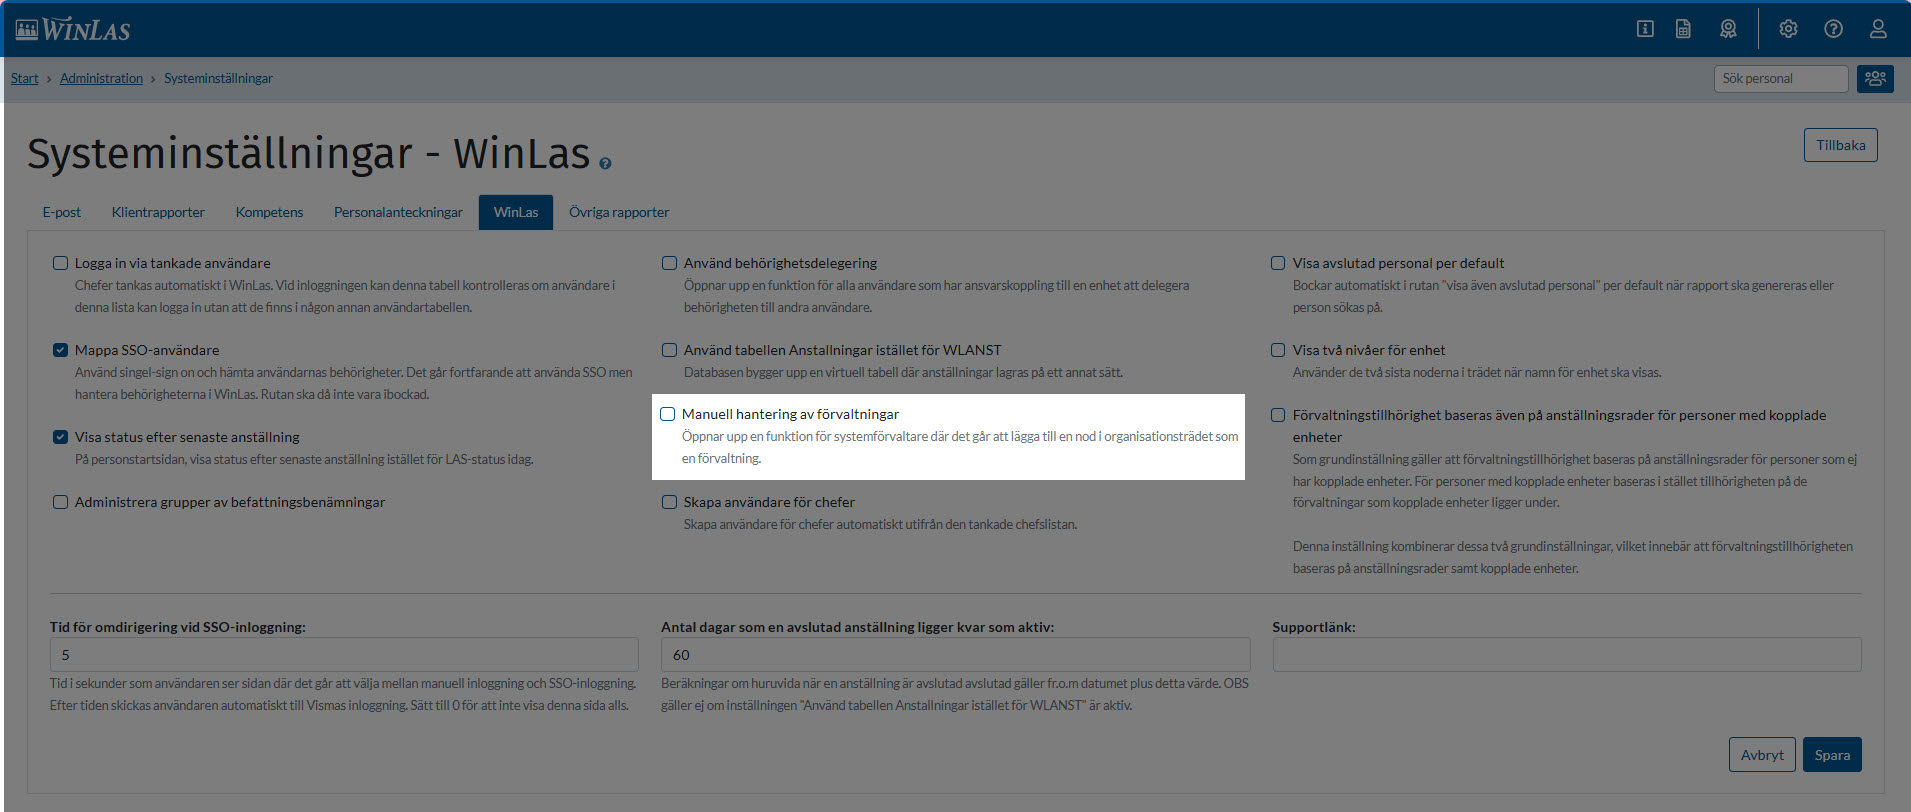Click the Supportlänk input field
Screen dimensions: 1911x812
1566,655
